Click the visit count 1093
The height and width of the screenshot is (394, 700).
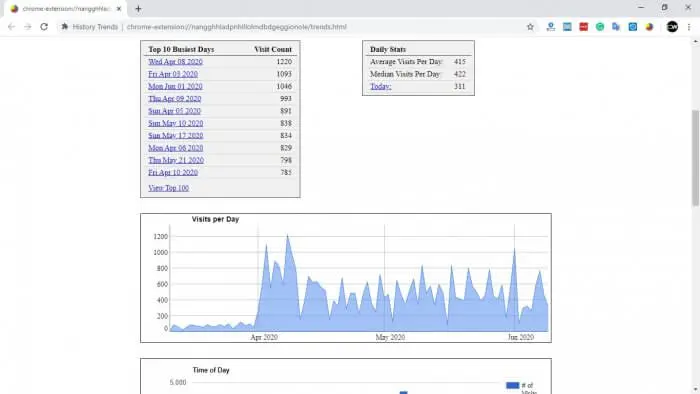[x=284, y=74]
